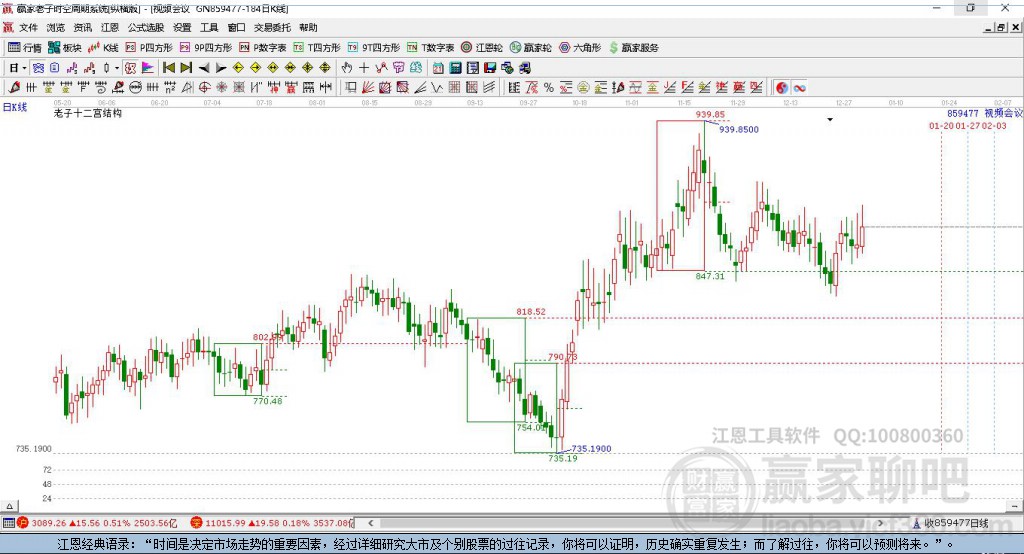Open the 六角形 hexagon tool
Screen dimensions: 1024x554
coord(580,48)
